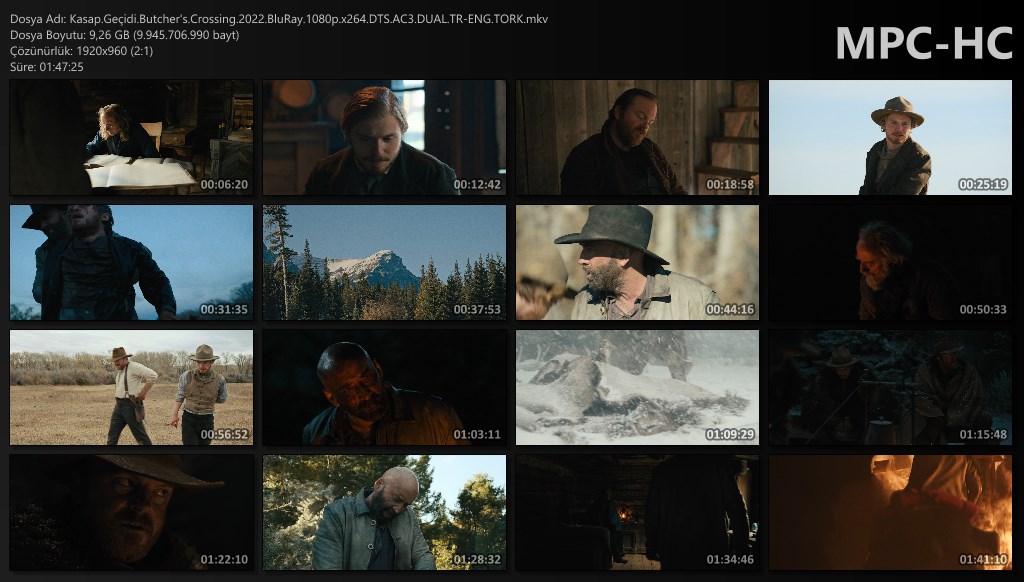Select the thumbnail at 00:06:20
1024x582 pixels.
tap(131, 137)
